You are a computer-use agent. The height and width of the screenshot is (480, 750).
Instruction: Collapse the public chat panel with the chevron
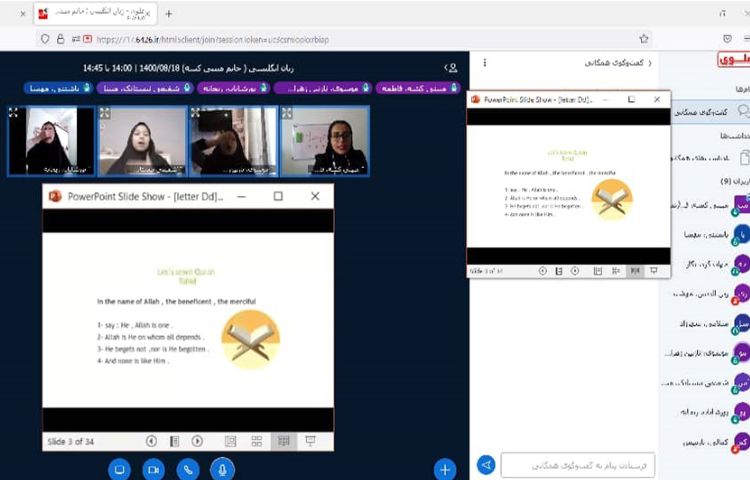click(x=650, y=63)
